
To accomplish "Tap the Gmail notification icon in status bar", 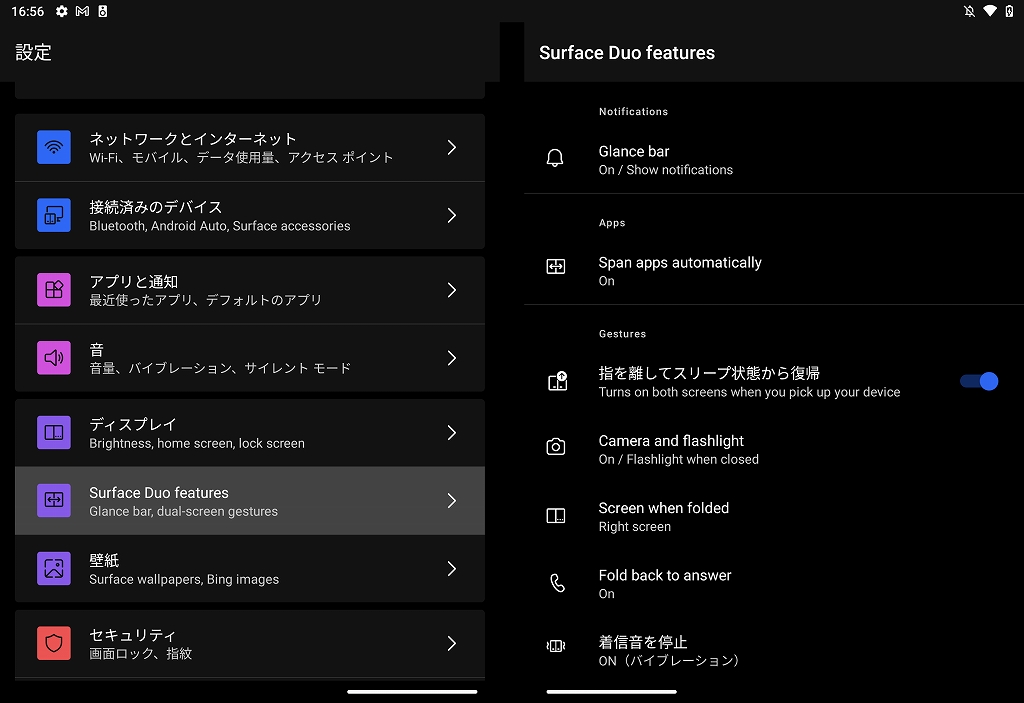I will coord(82,11).
